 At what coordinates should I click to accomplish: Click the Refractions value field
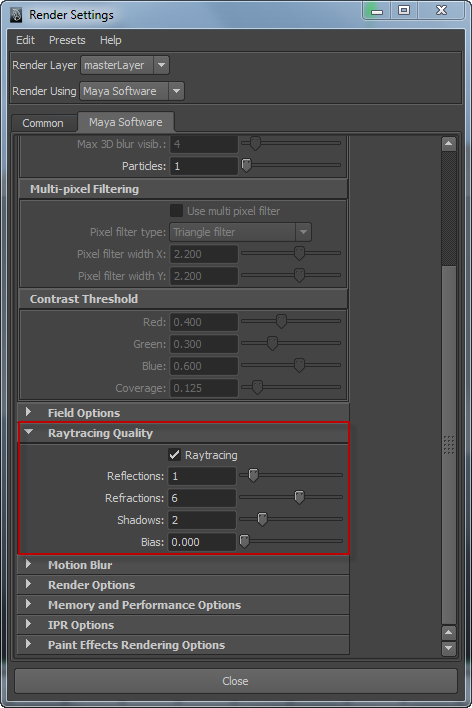pyautogui.click(x=202, y=498)
